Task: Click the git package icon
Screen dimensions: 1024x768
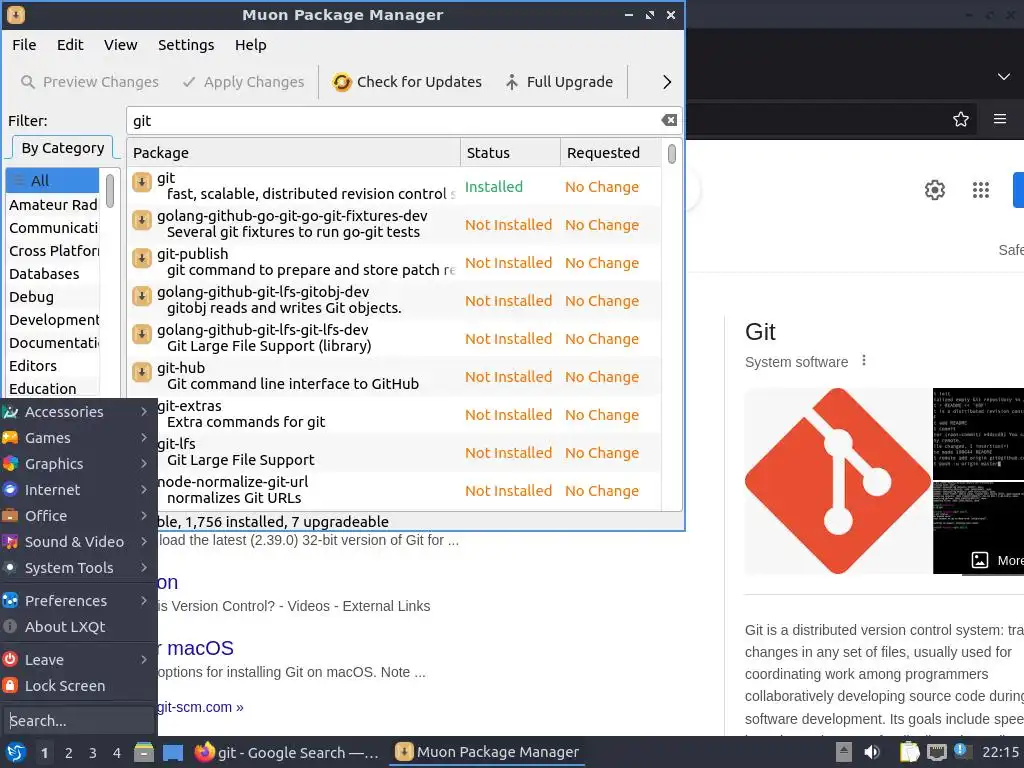Action: 142,182
